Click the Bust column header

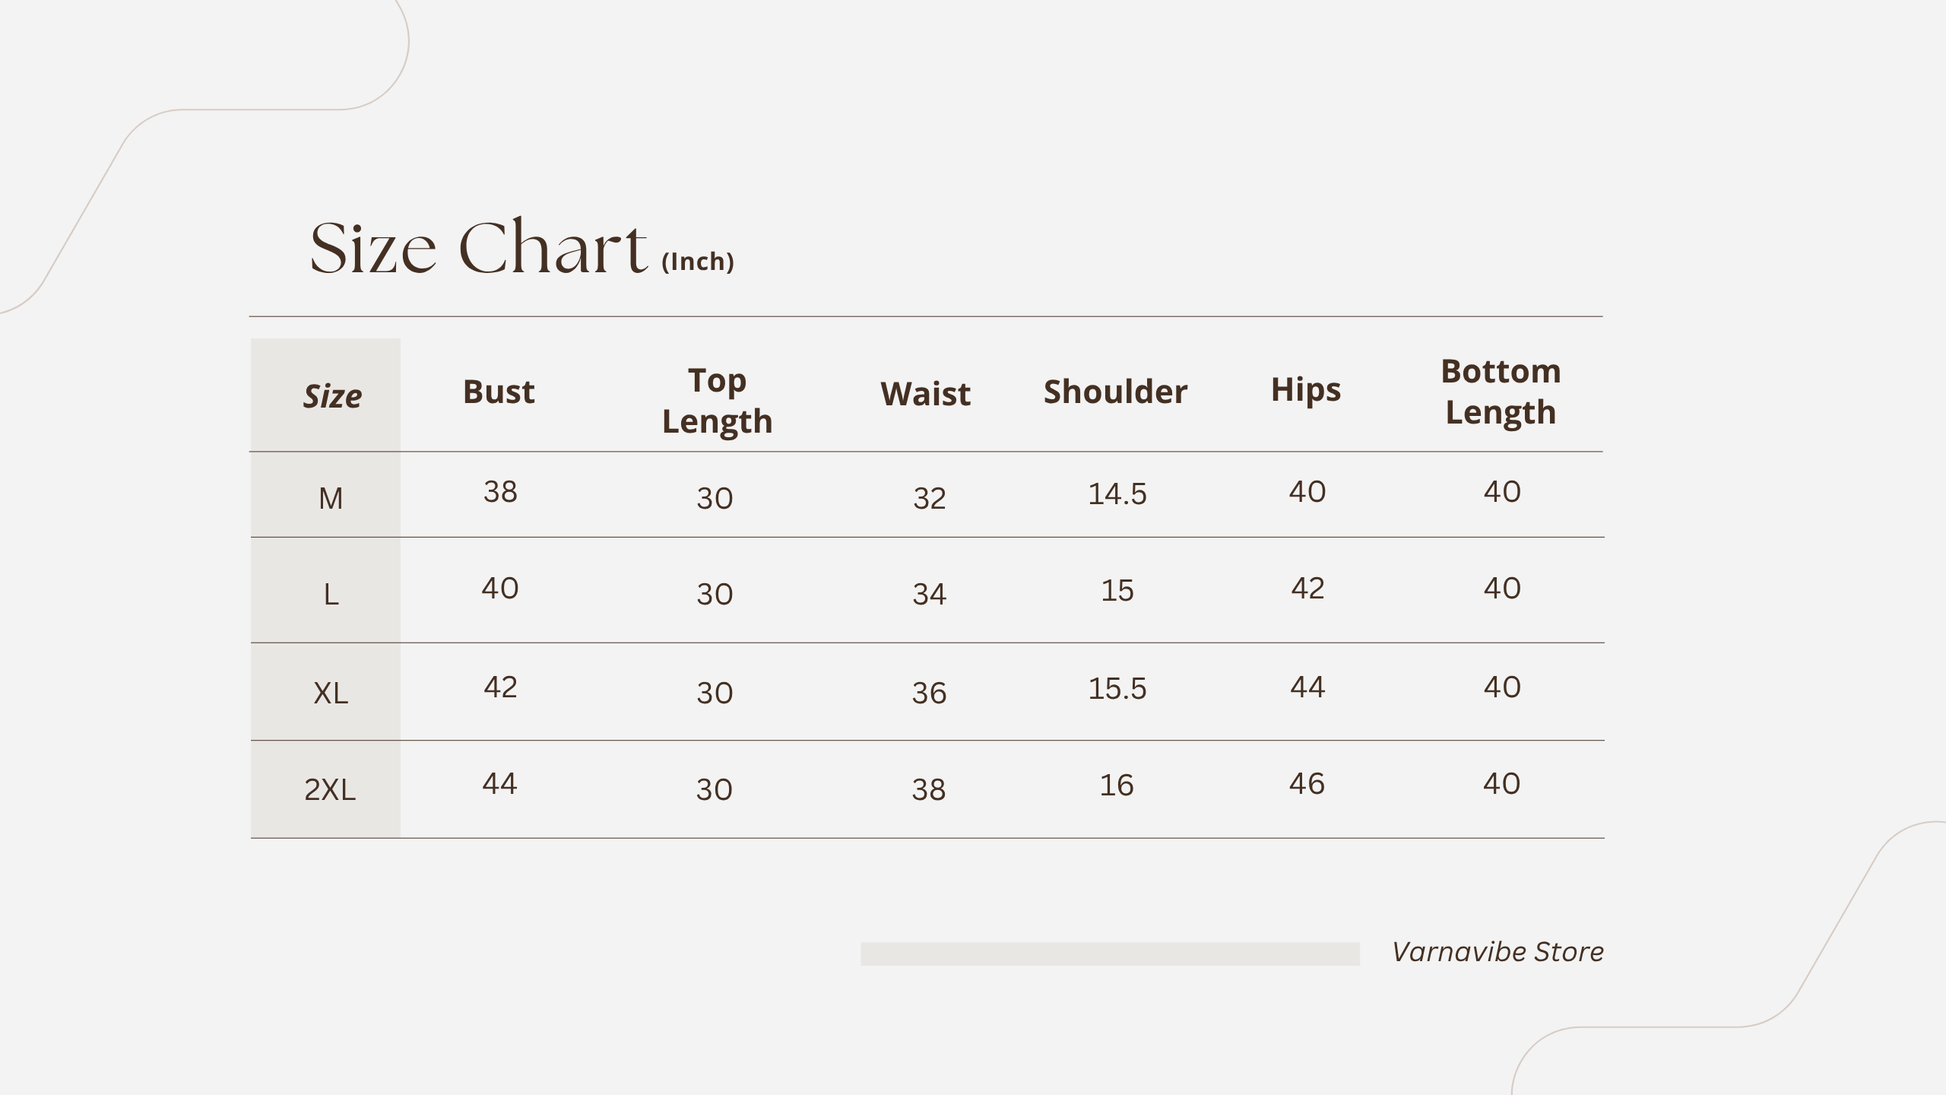498,391
